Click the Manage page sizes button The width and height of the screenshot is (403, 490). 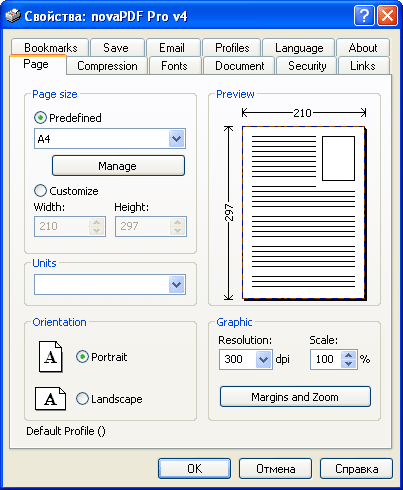(x=118, y=166)
